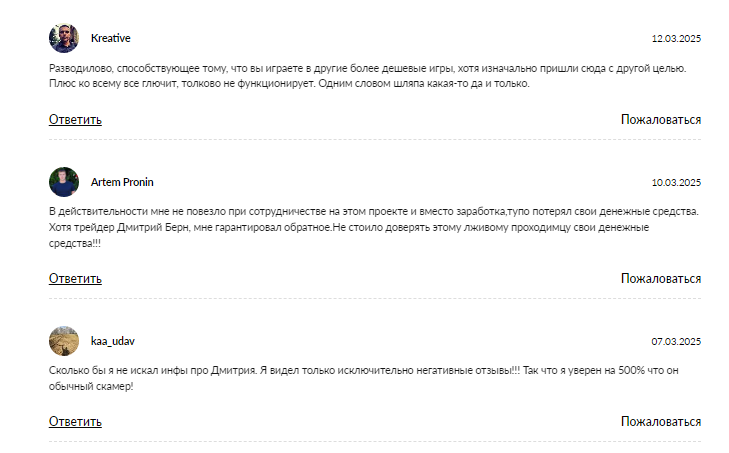
Task: Open the kaa_udav username
Action: pyautogui.click(x=113, y=341)
